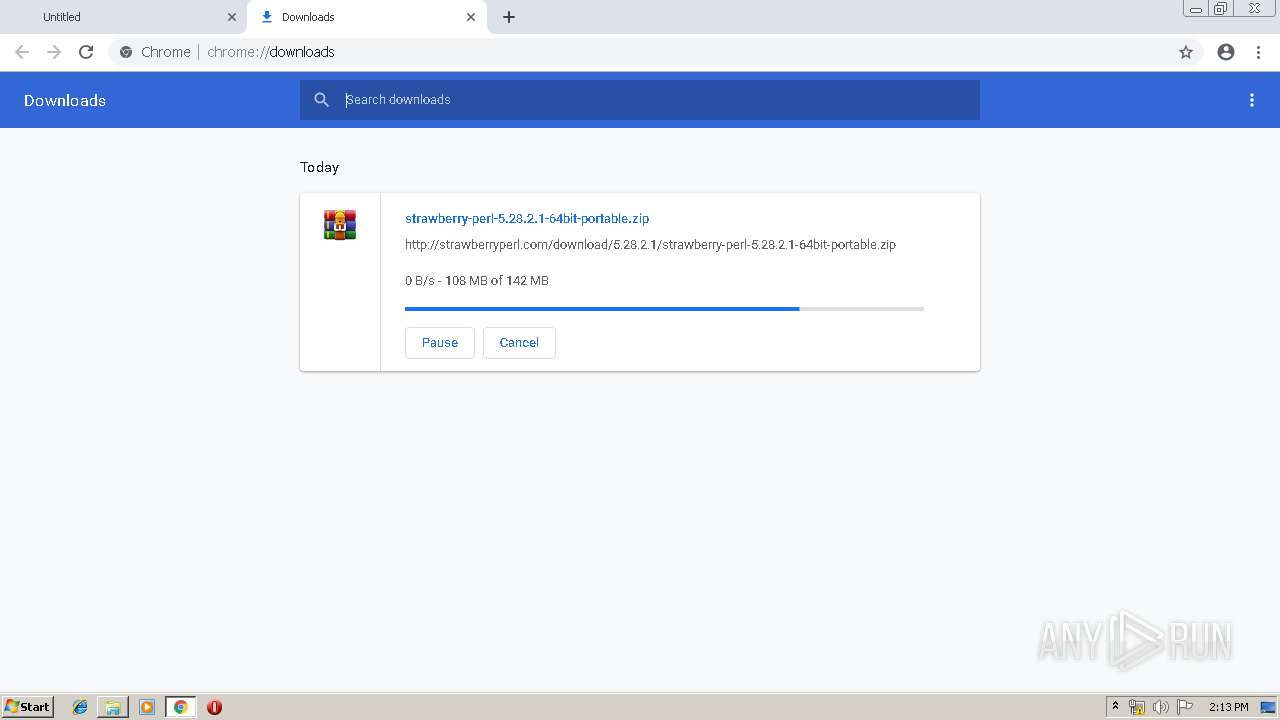This screenshot has height=720, width=1280.
Task: Switch to the Downloads tab
Action: 366,17
